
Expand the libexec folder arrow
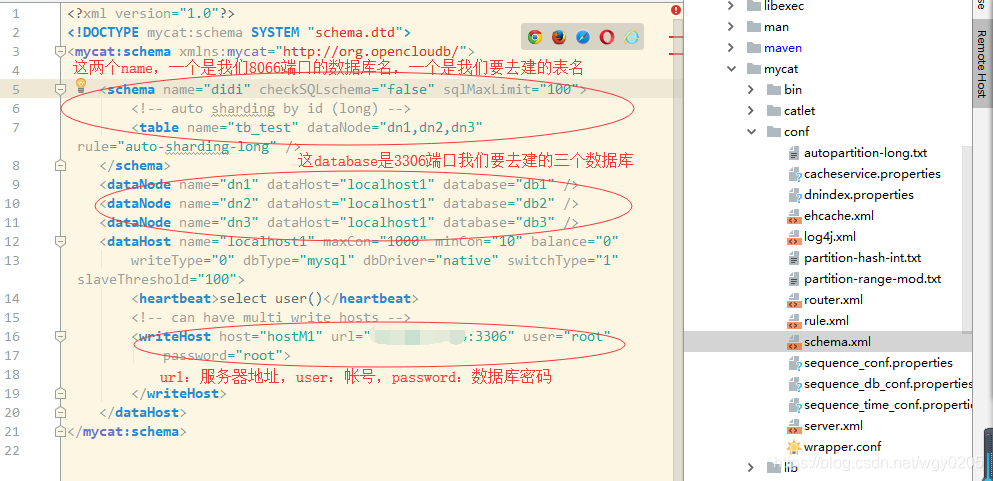731,6
